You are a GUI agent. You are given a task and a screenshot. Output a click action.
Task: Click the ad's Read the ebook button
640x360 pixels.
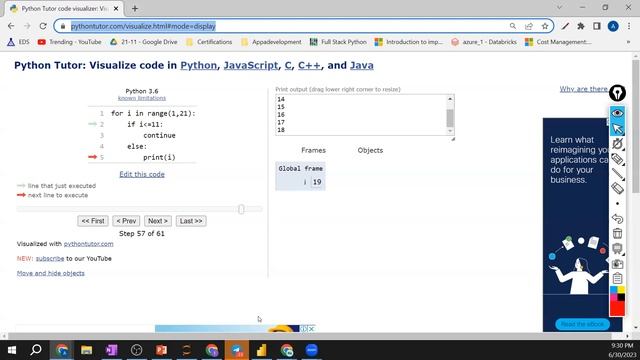pyautogui.click(x=582, y=324)
